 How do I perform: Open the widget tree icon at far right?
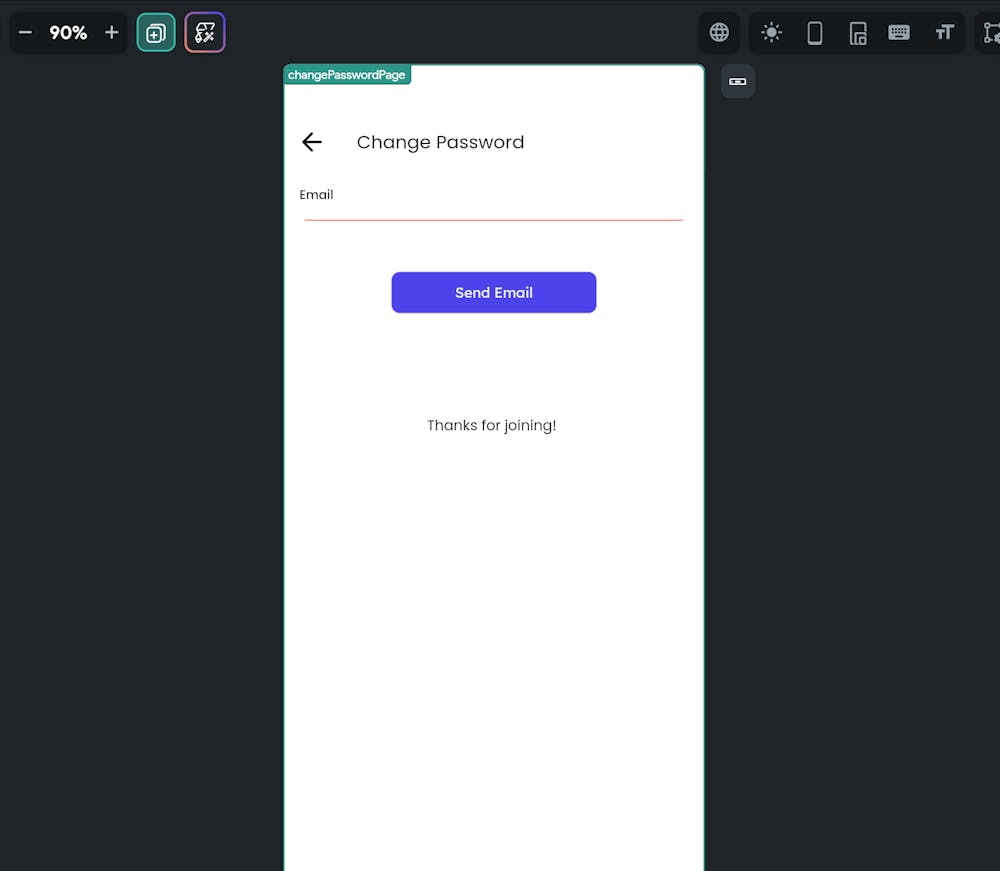point(990,32)
